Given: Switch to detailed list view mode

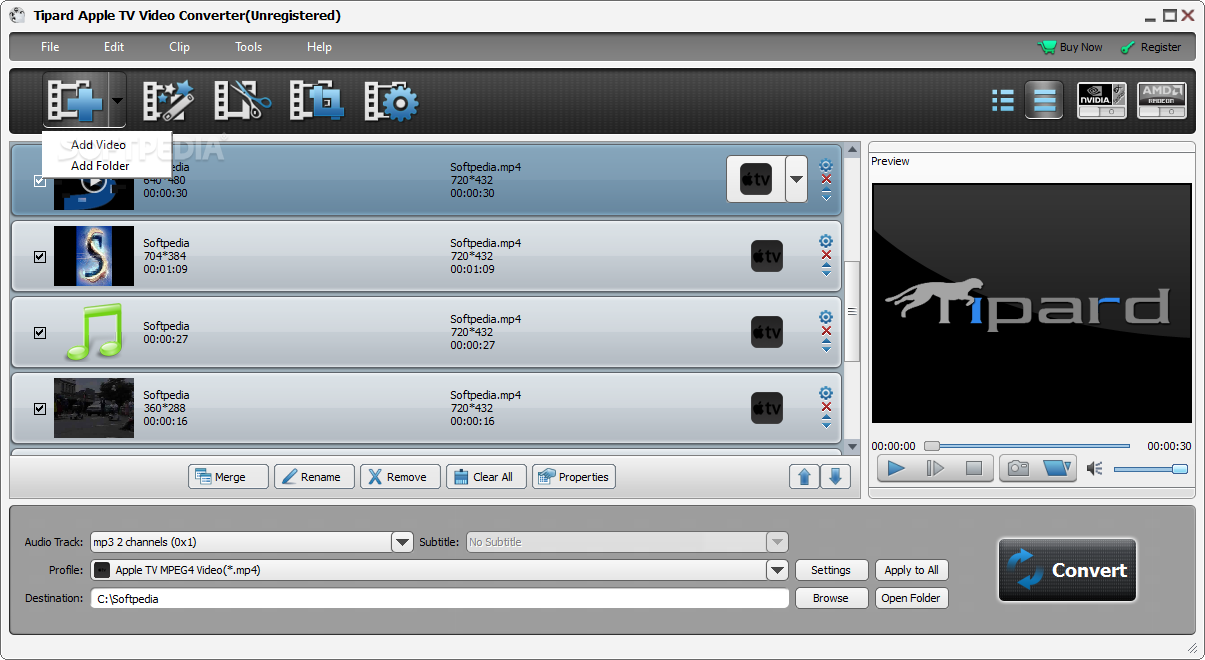Looking at the screenshot, I should (x=1044, y=100).
